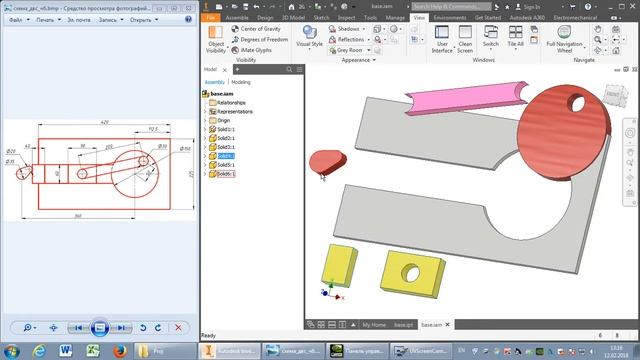Switch to the Assemble ribbon tab
640x360 pixels.
coord(237,18)
